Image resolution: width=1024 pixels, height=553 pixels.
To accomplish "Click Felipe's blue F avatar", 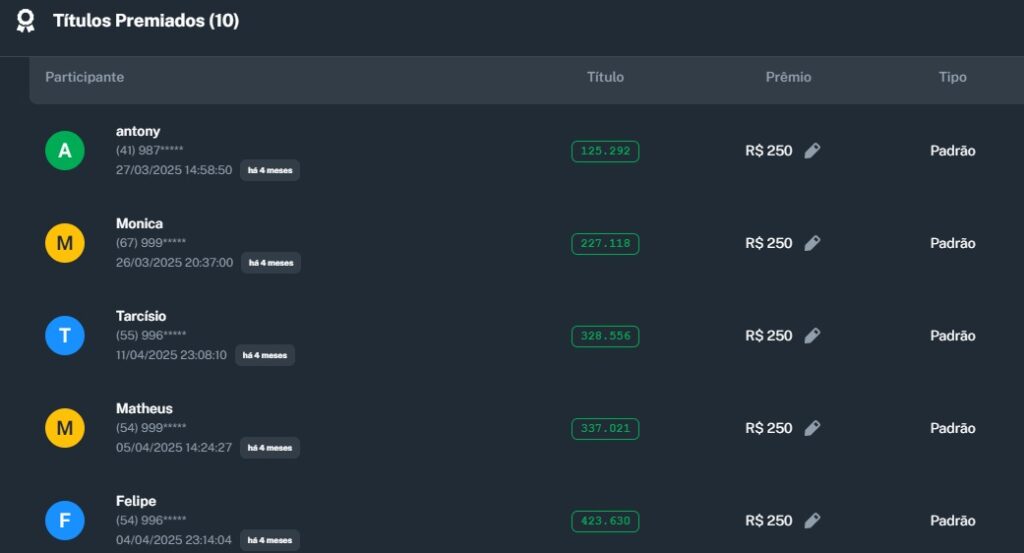I will point(65,521).
